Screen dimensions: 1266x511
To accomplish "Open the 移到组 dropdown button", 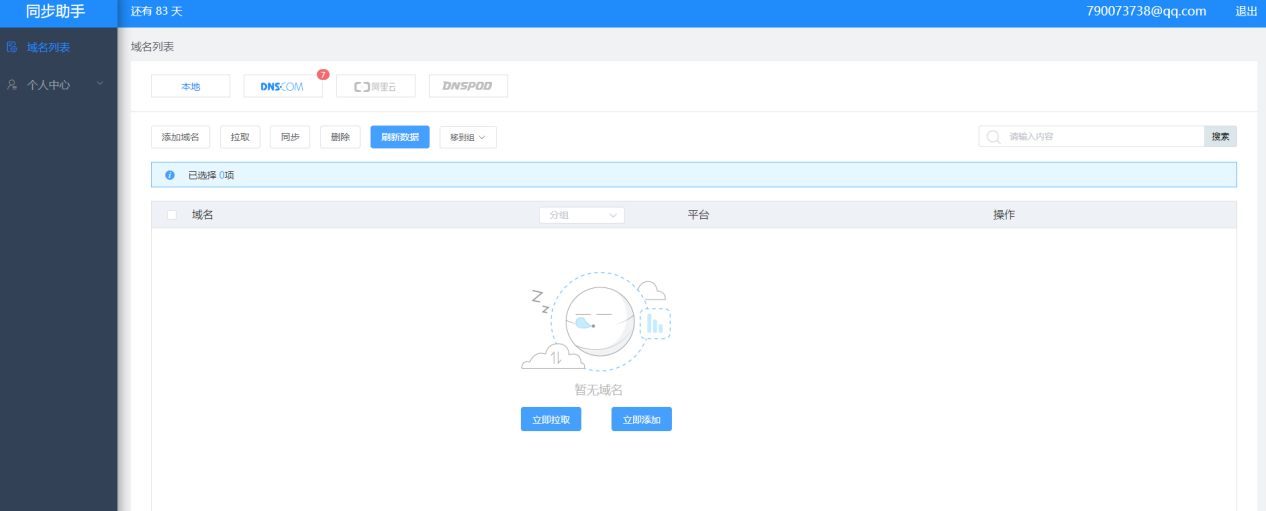I will click(x=467, y=137).
